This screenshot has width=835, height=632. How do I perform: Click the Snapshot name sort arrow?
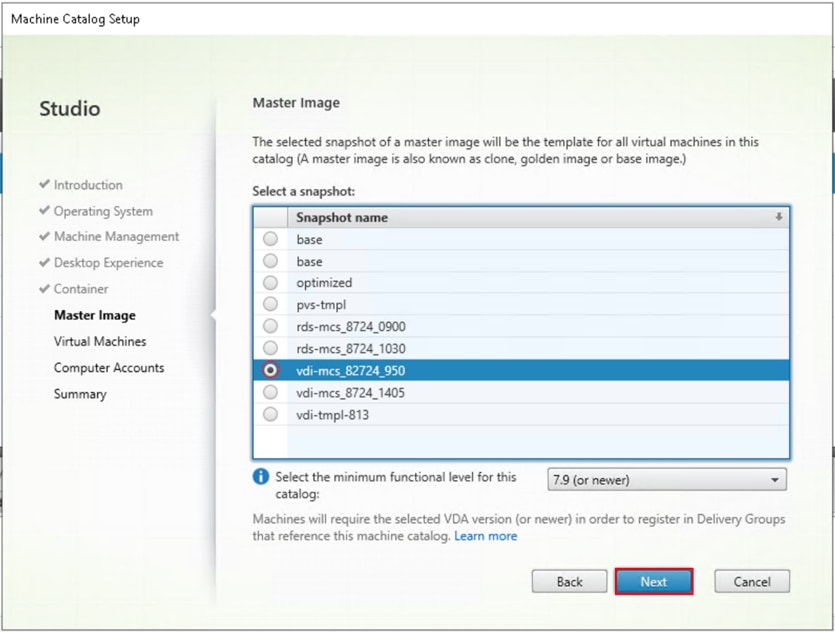(779, 217)
